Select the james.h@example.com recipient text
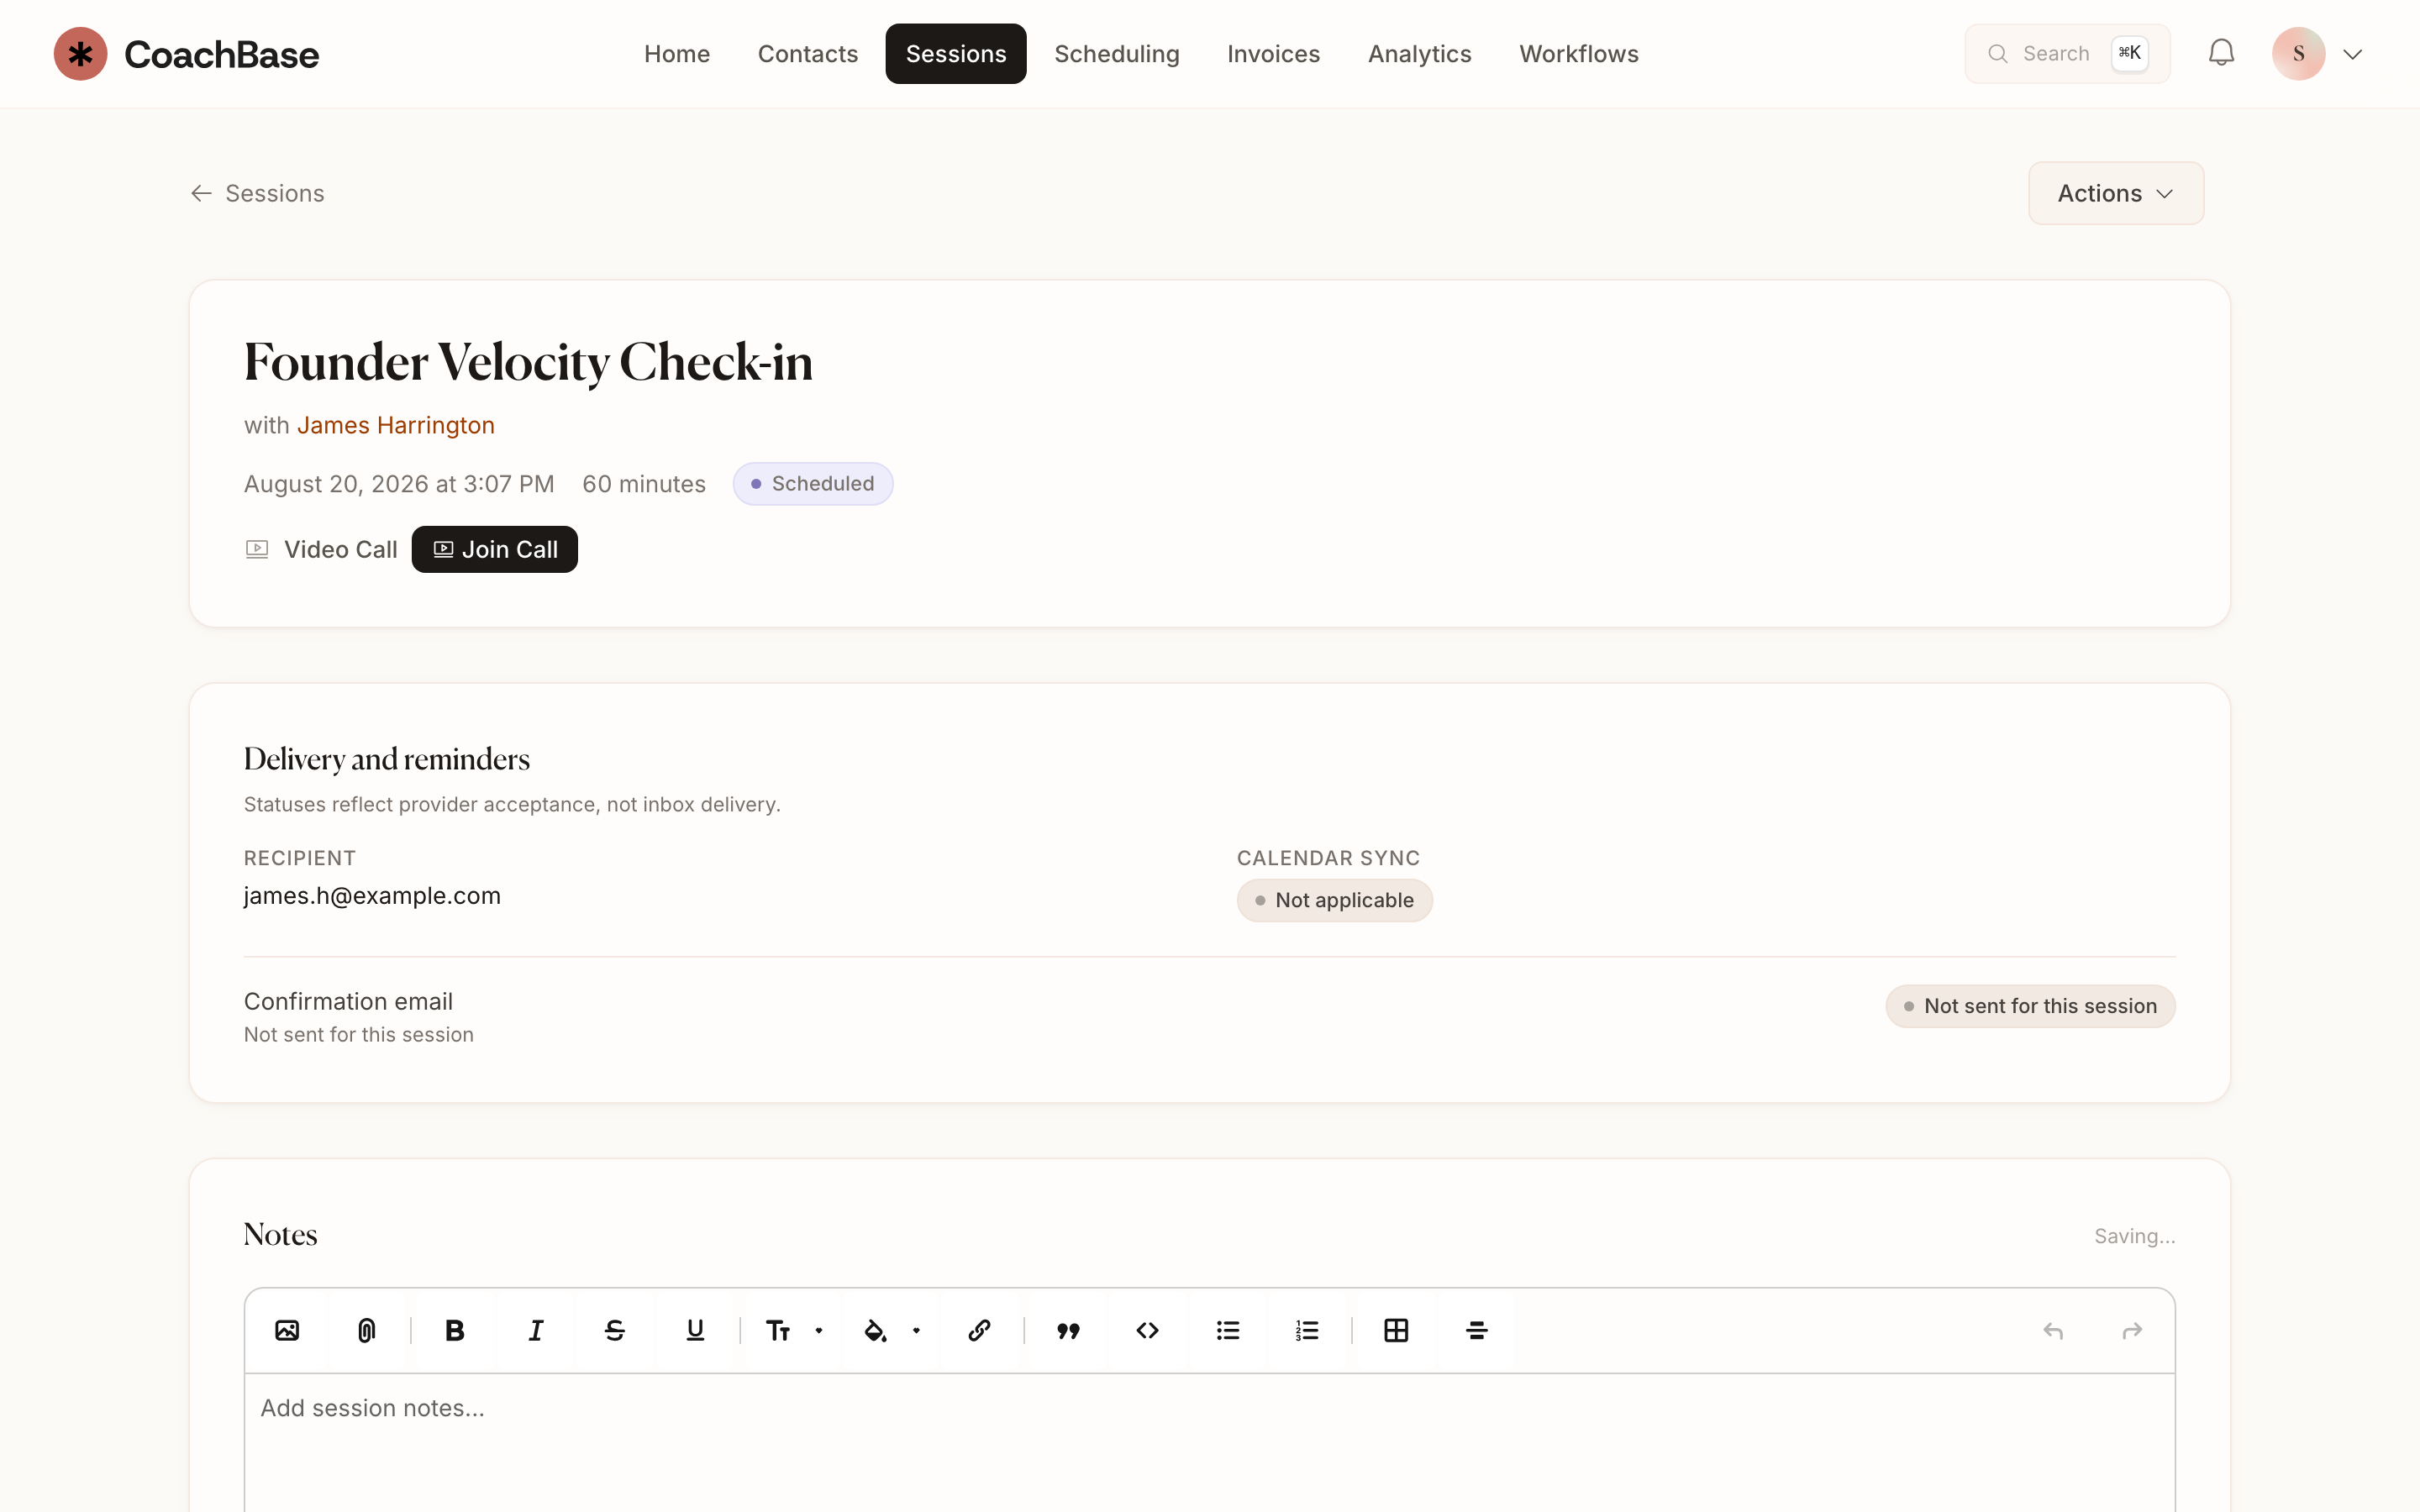 tap(372, 895)
